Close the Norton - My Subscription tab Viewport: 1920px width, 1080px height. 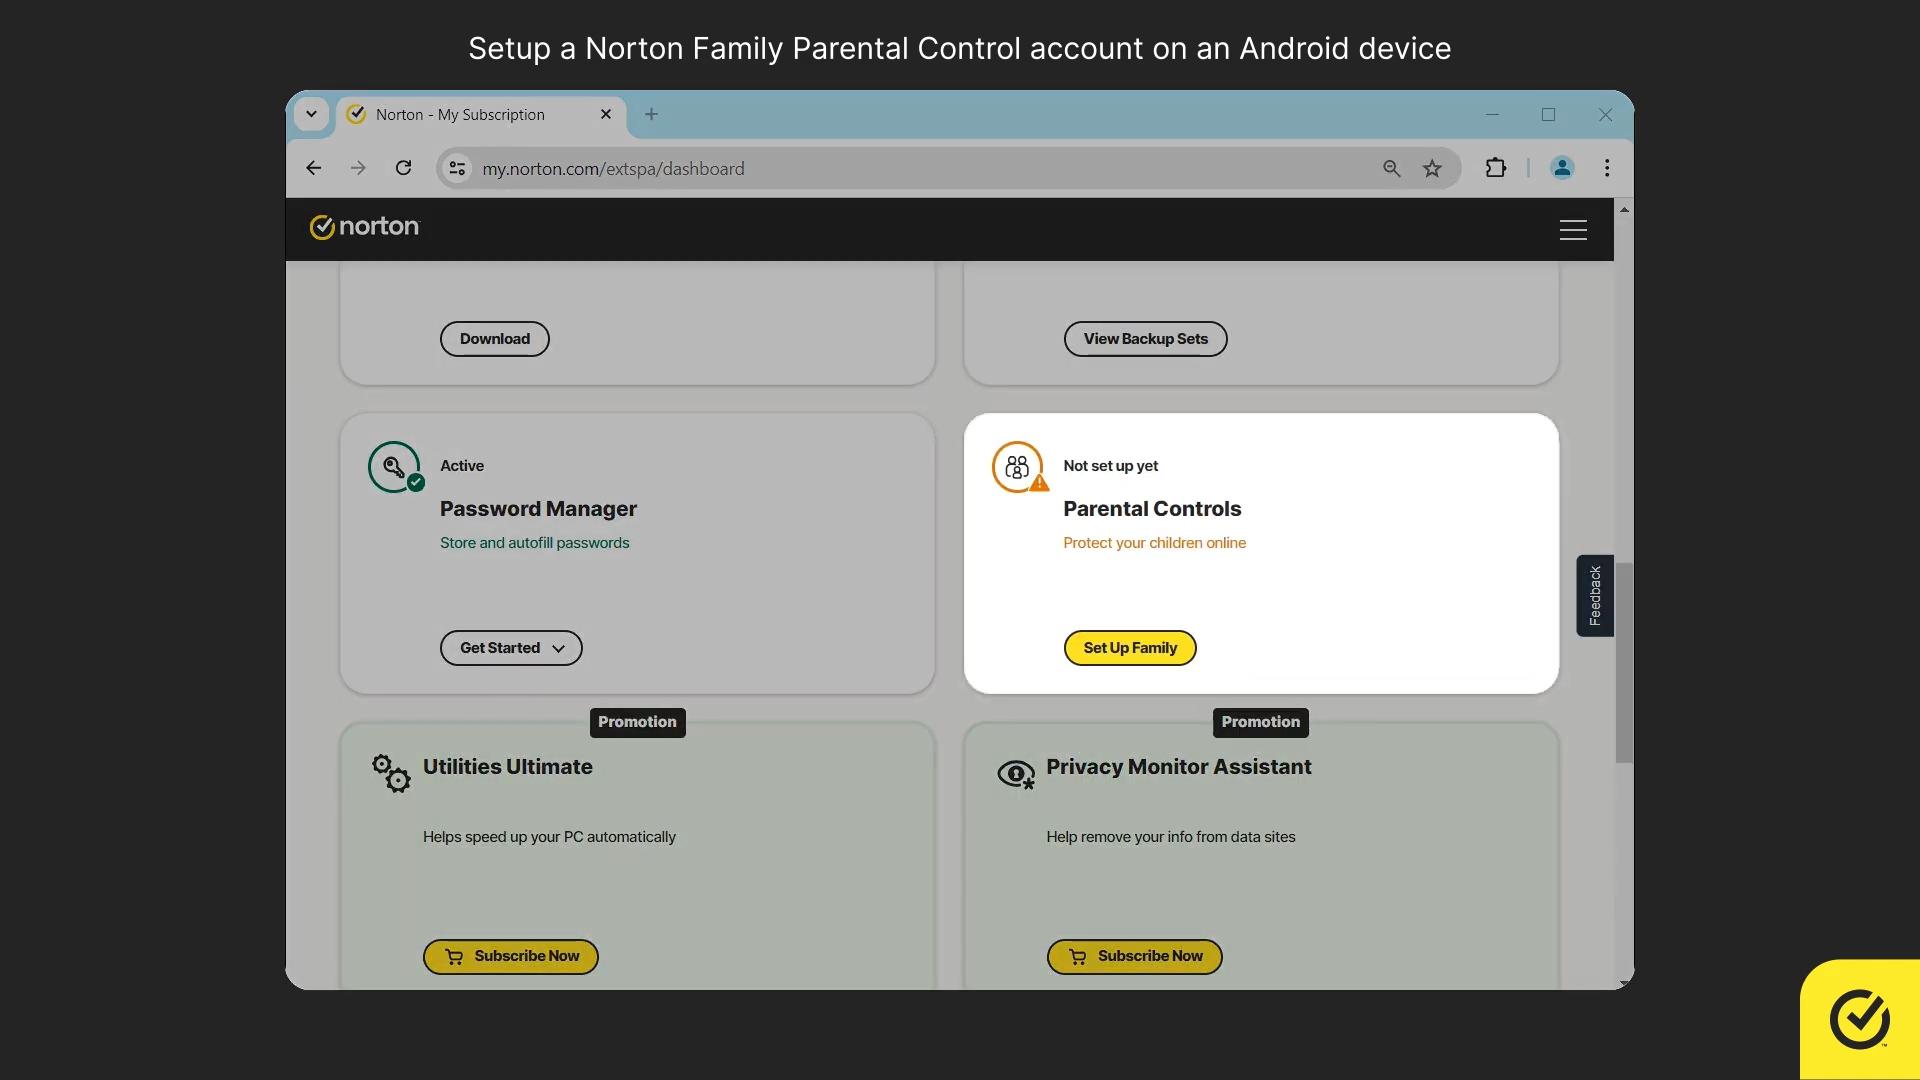(605, 115)
